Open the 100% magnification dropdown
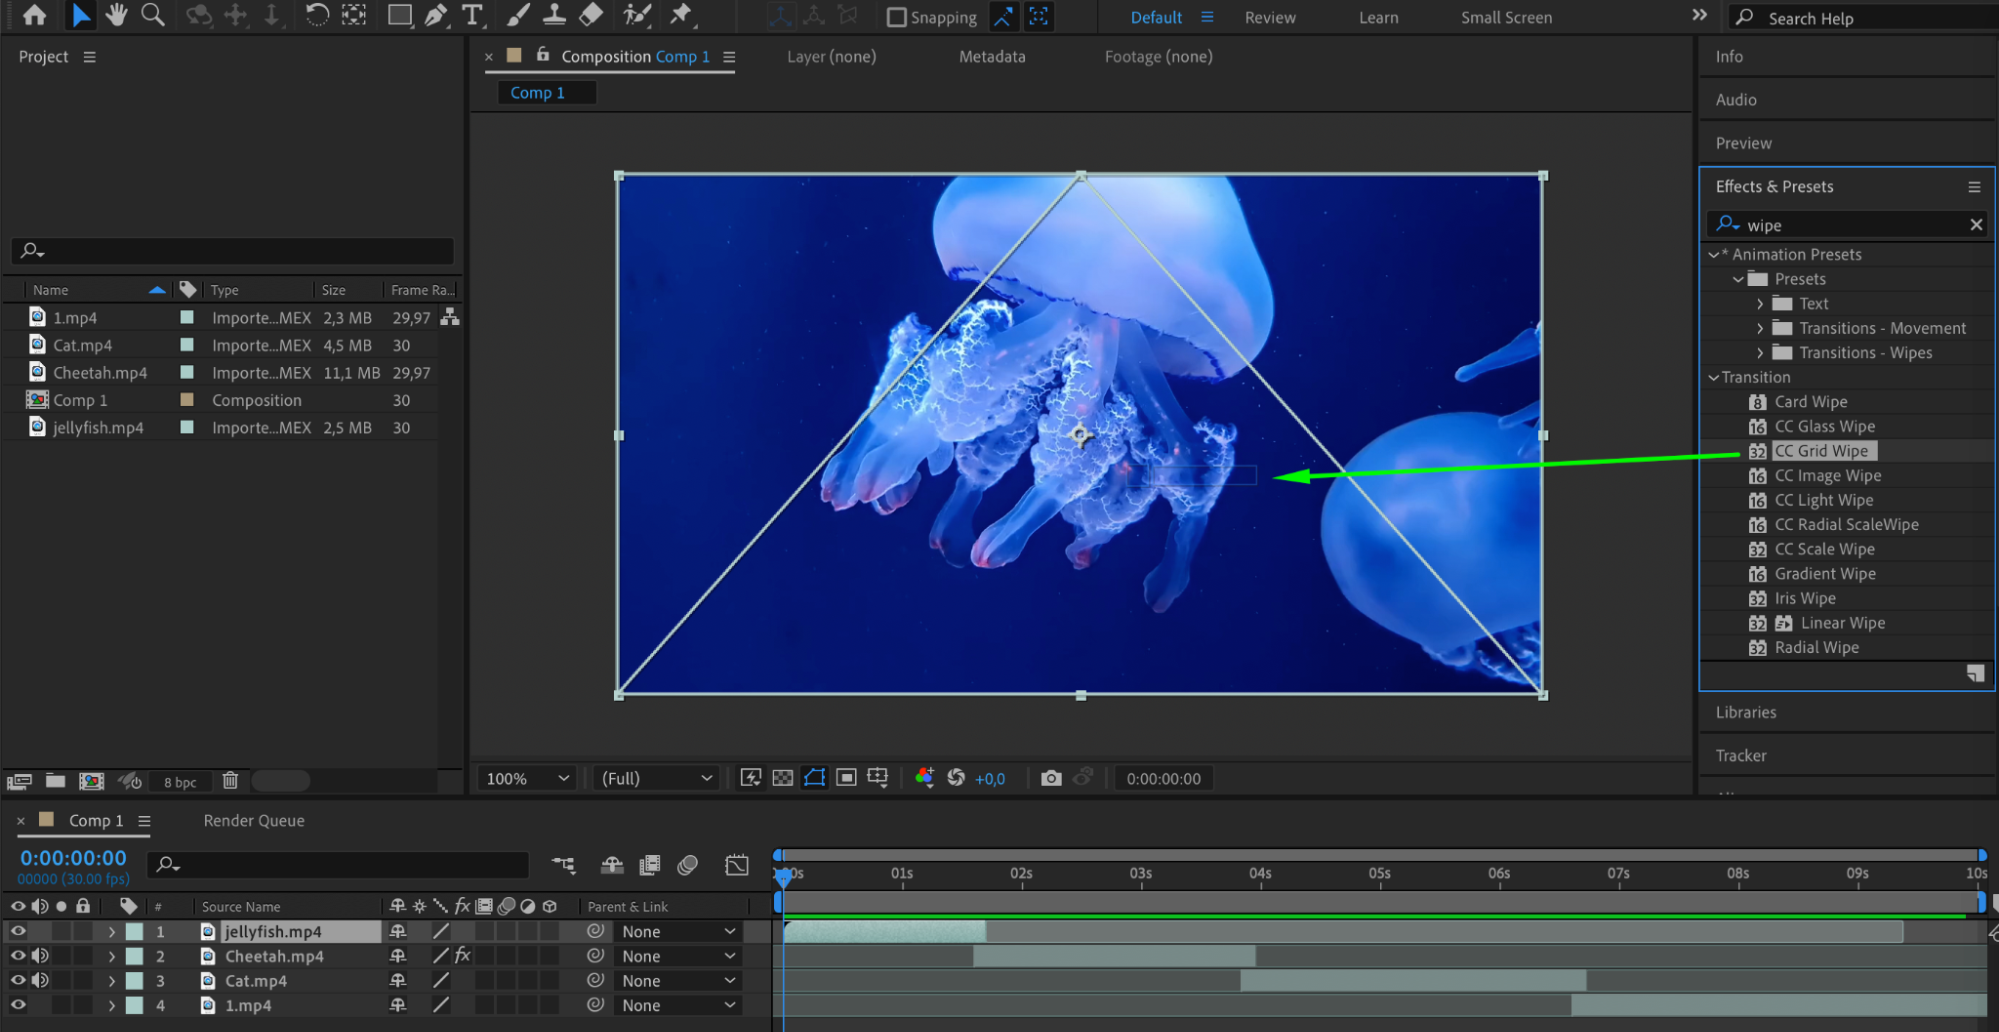This screenshot has height=1032, width=1999. [x=527, y=778]
